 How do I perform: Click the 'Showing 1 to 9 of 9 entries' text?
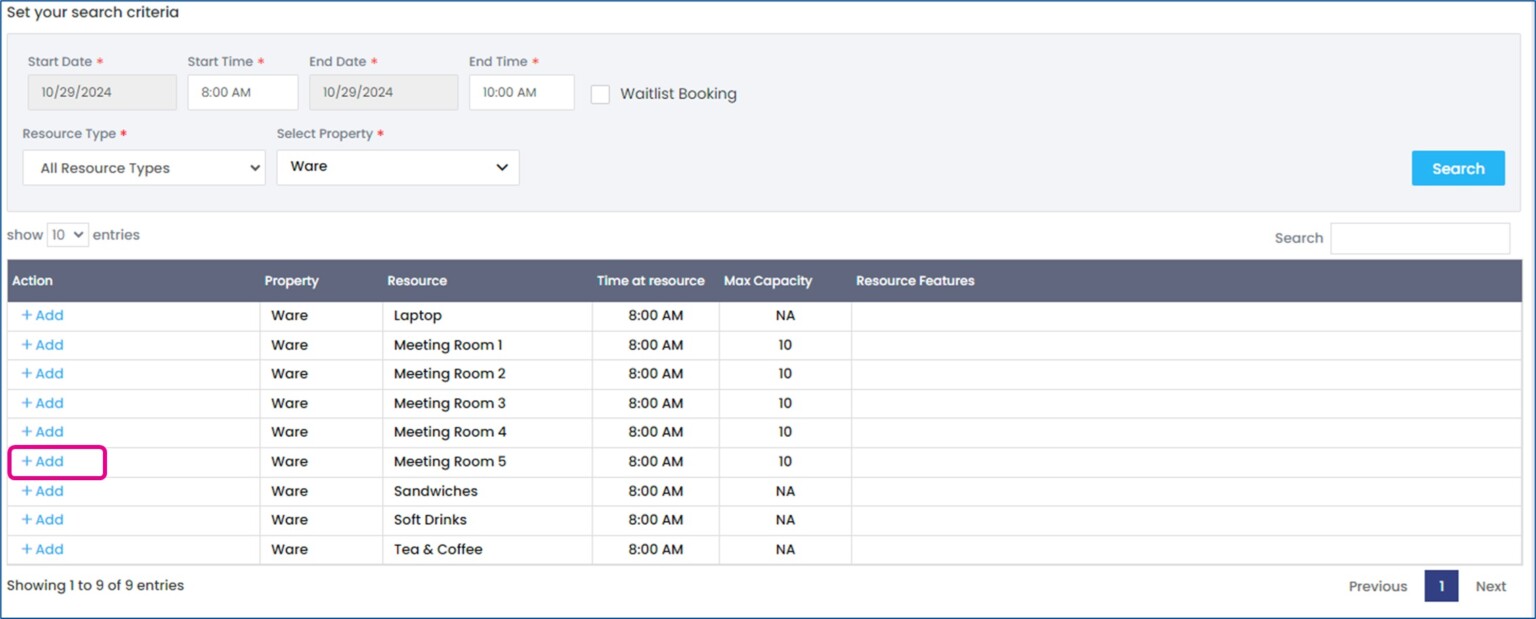click(x=95, y=585)
